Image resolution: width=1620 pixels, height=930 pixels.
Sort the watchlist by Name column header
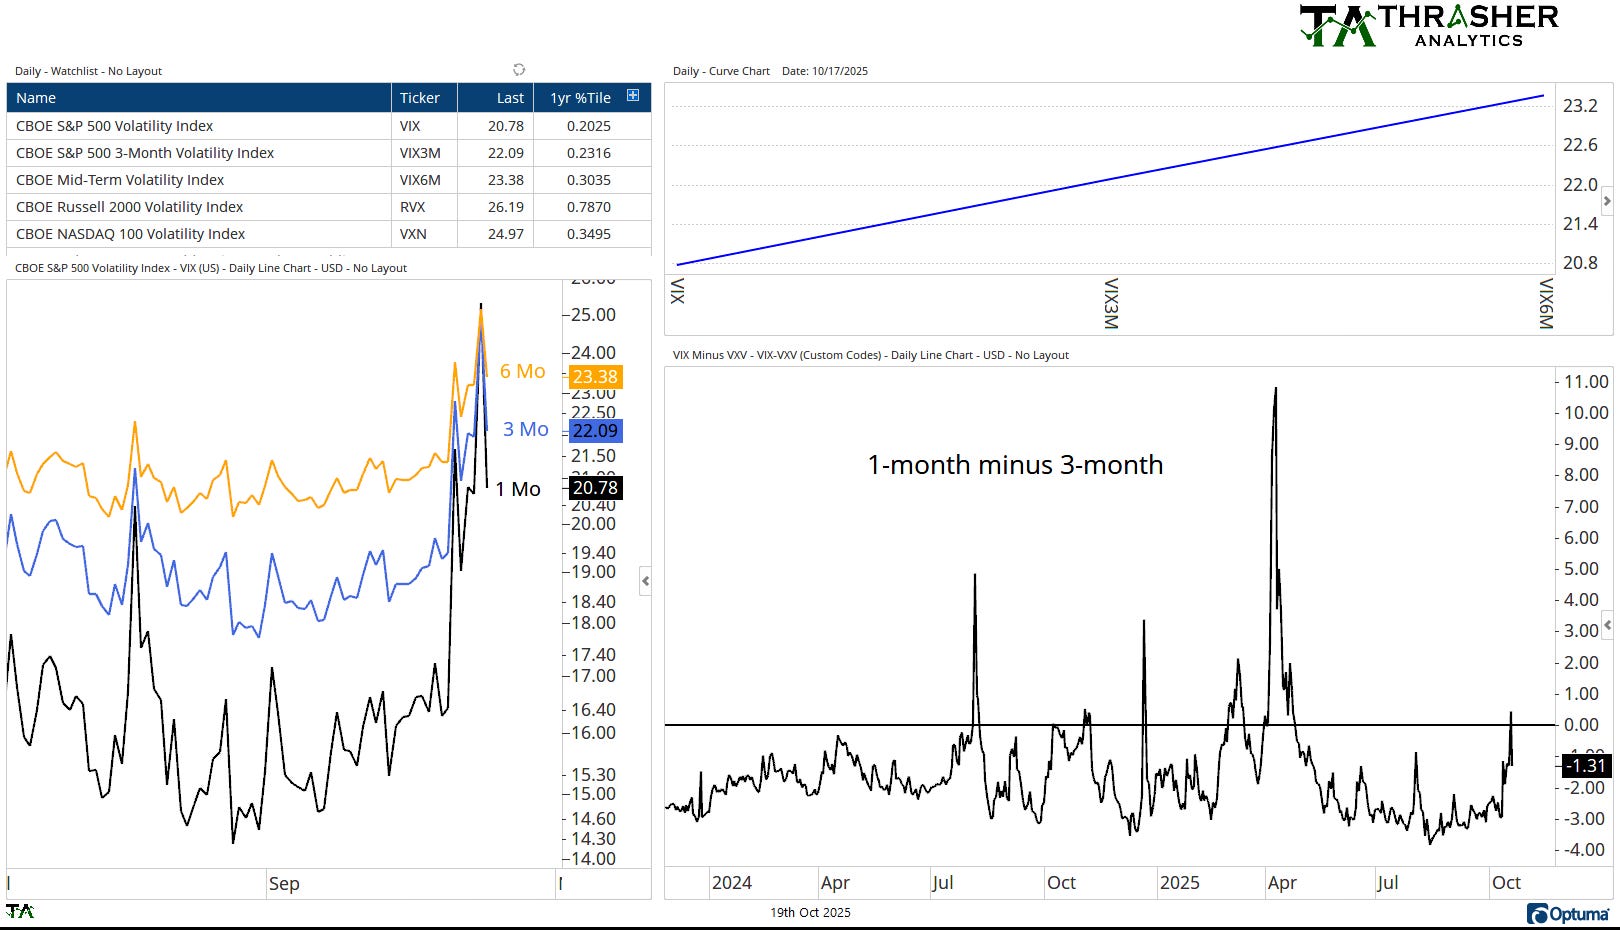coord(198,97)
